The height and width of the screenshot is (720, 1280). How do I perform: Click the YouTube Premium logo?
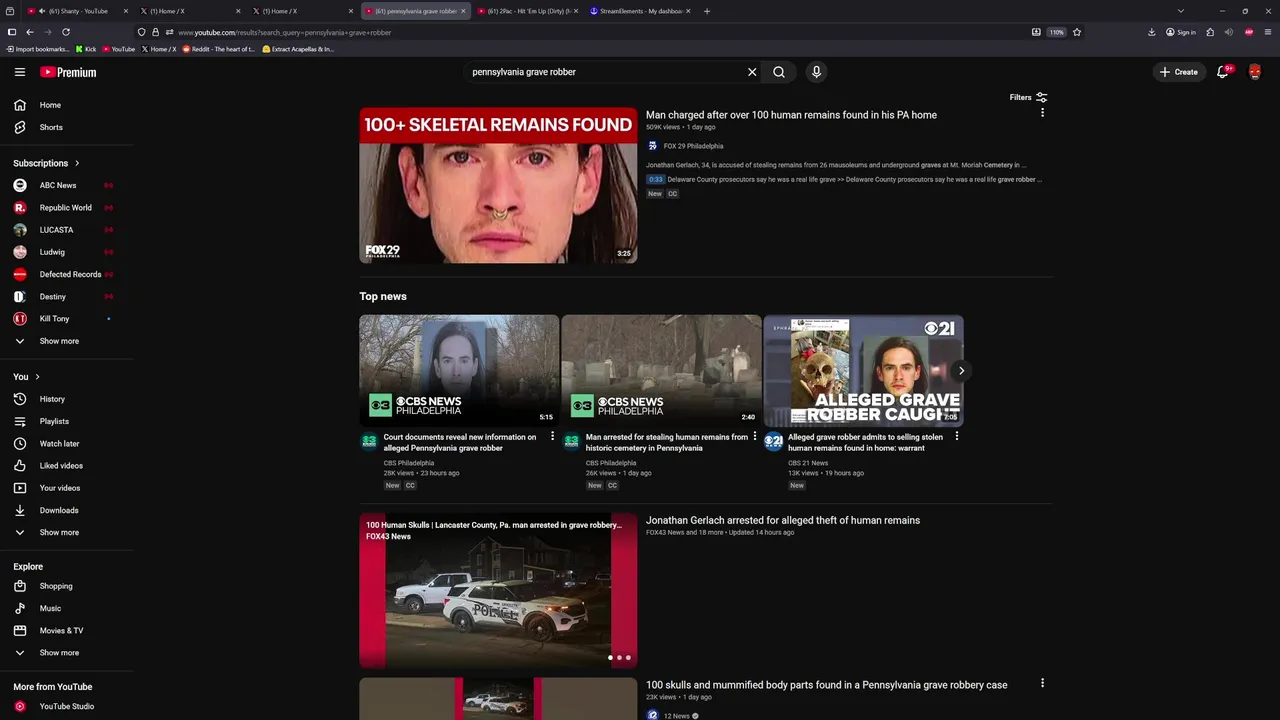(68, 72)
